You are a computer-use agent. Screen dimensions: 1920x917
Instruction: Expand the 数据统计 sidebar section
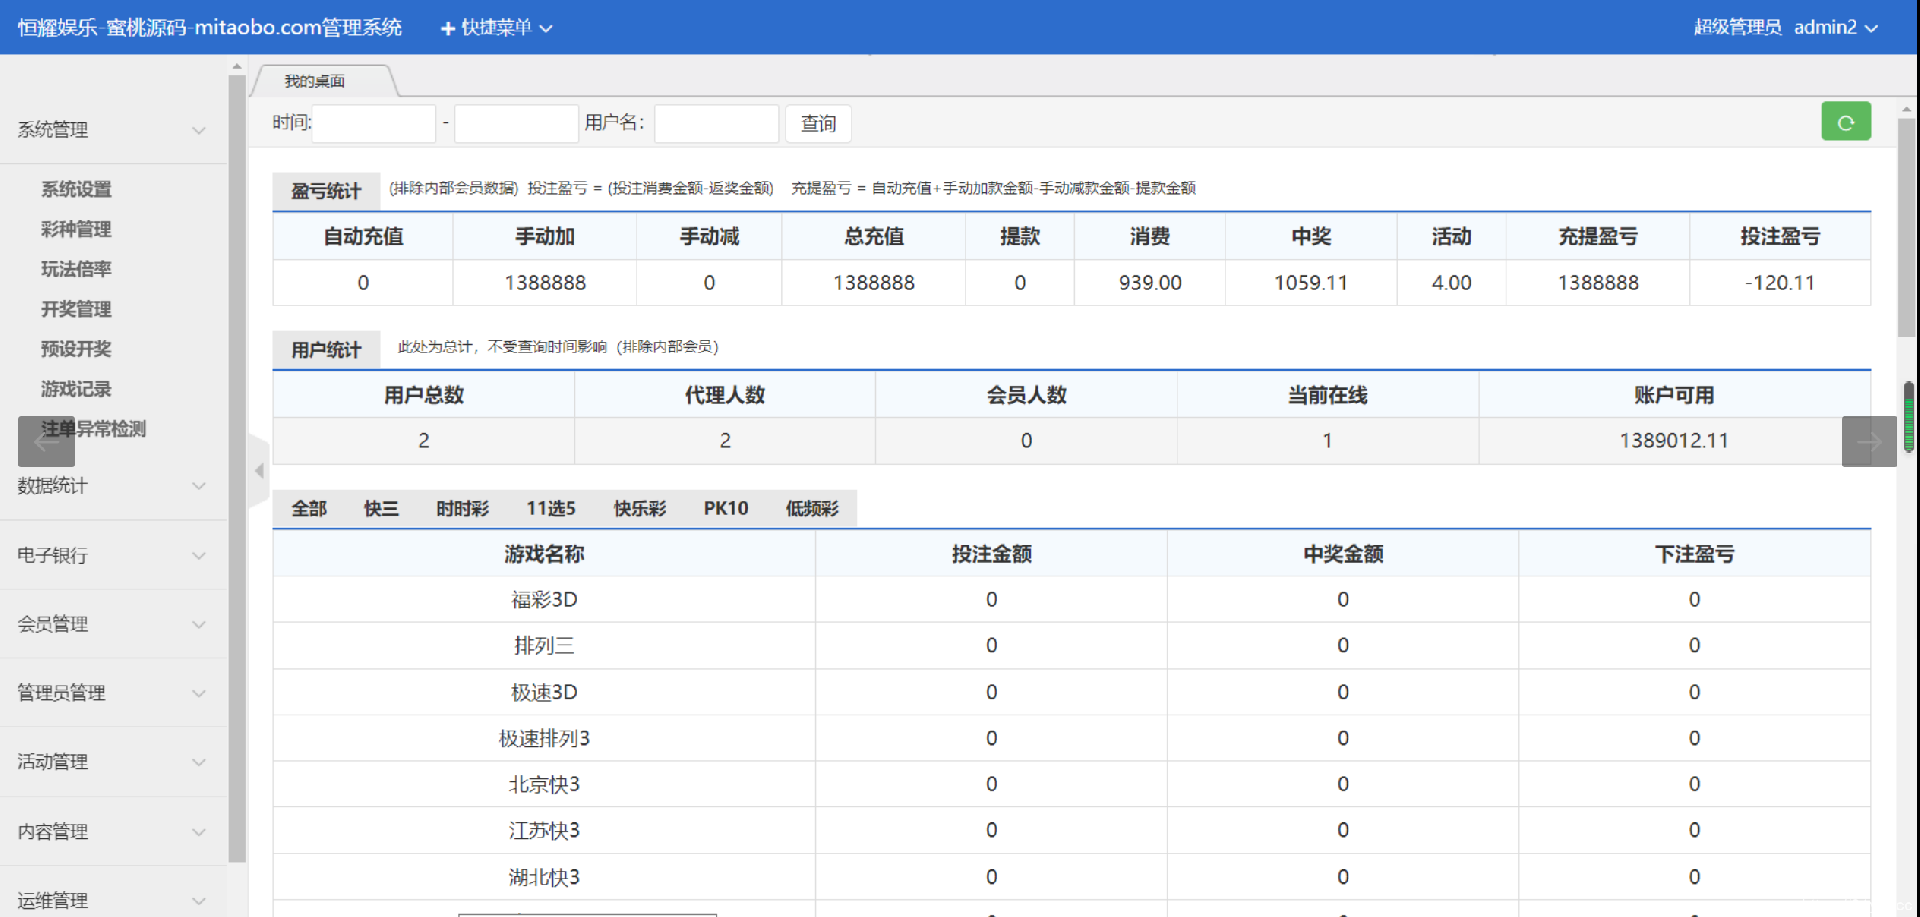coord(112,486)
